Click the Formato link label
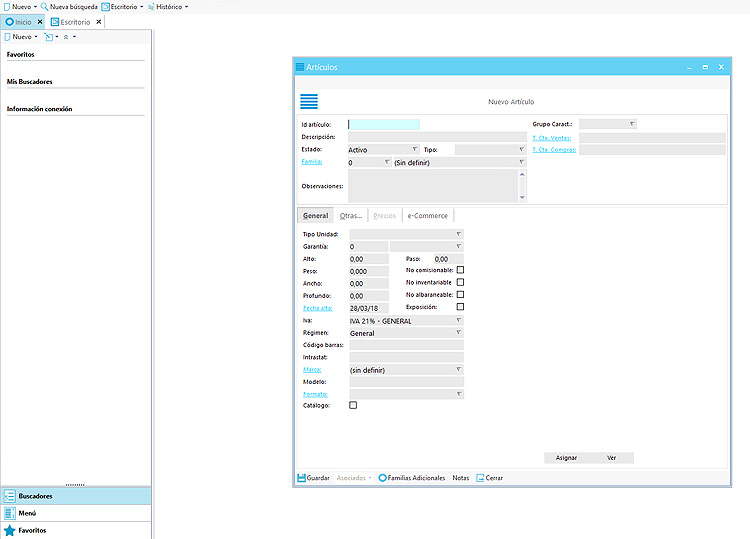Image resolution: width=750 pixels, height=539 pixels. coord(315,395)
